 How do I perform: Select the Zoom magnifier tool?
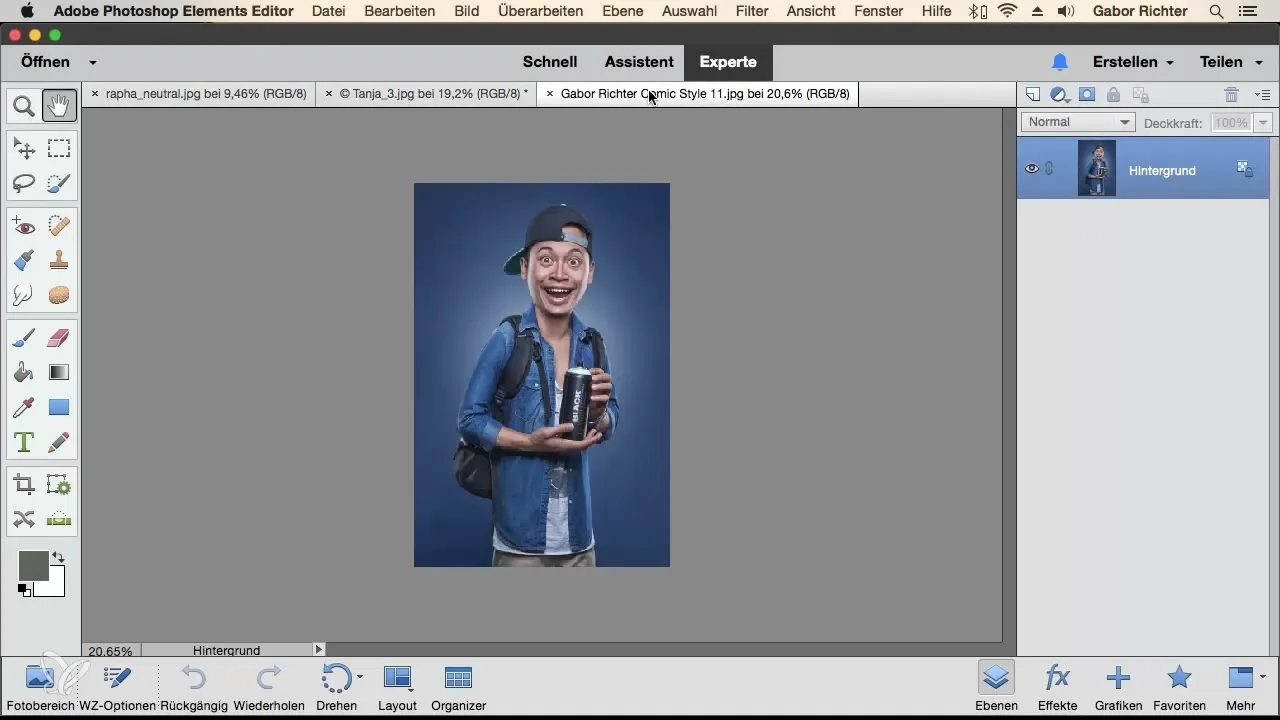pyautogui.click(x=24, y=105)
